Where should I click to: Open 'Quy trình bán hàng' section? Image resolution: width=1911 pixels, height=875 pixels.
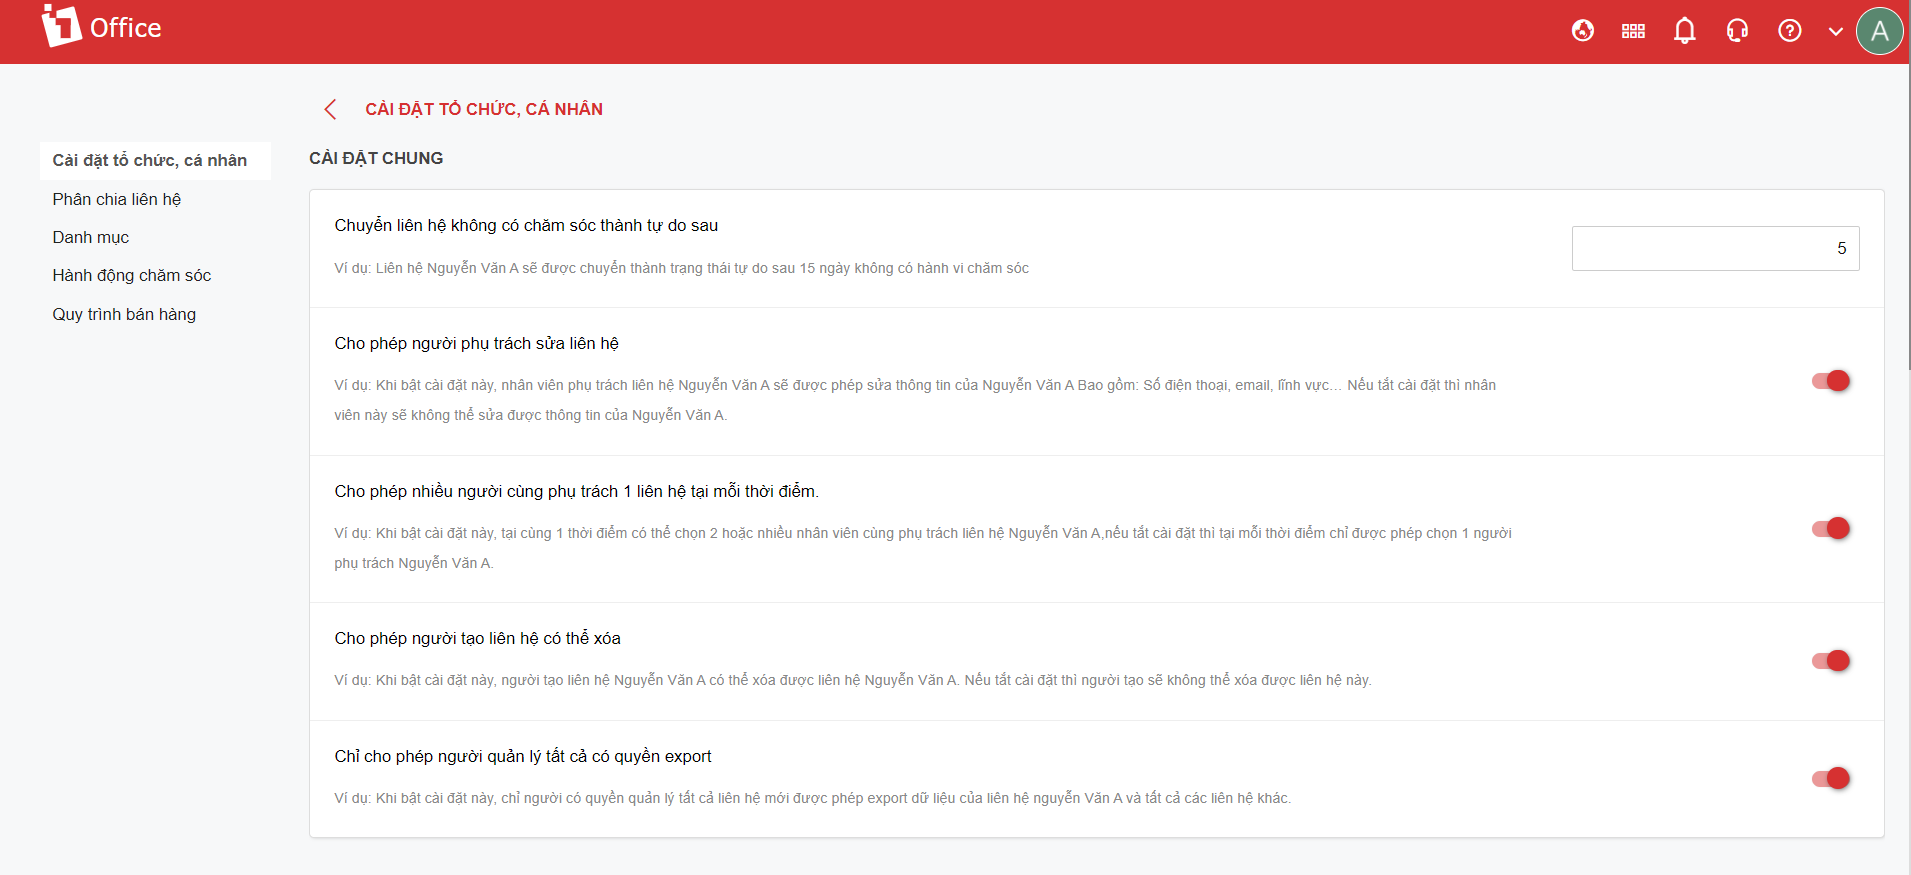124,314
